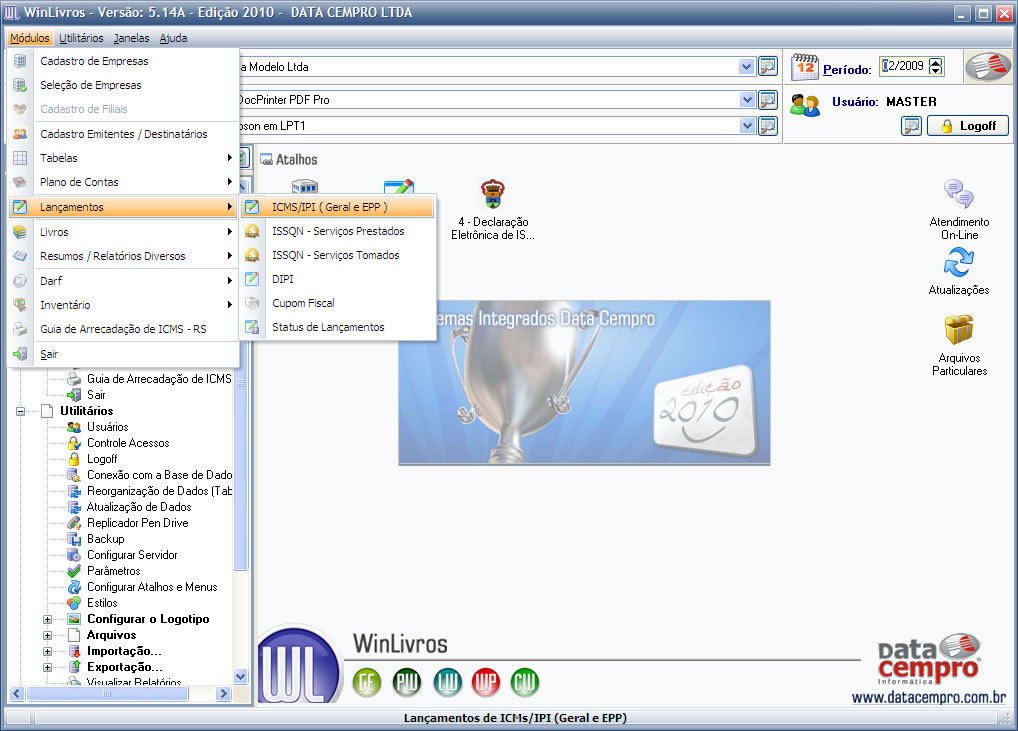Click the magnifier icon next to Logoff
This screenshot has height=731, width=1018.
point(912,126)
